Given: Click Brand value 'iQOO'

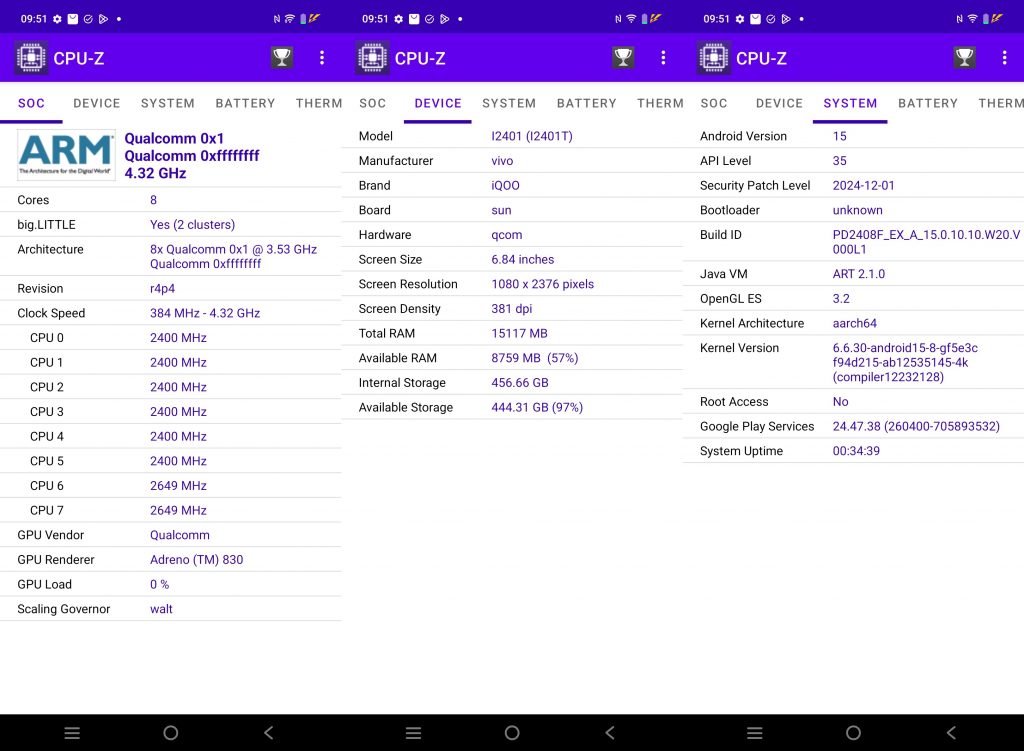Looking at the screenshot, I should pos(505,185).
